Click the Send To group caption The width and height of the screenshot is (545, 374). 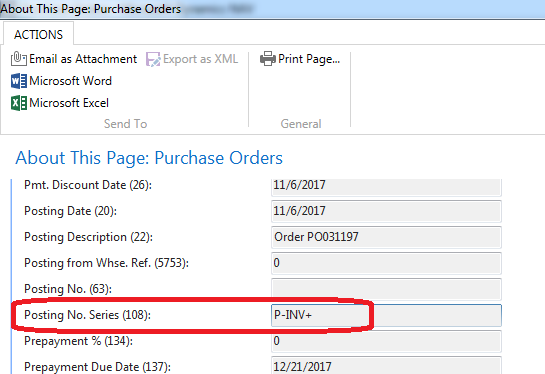(x=125, y=124)
